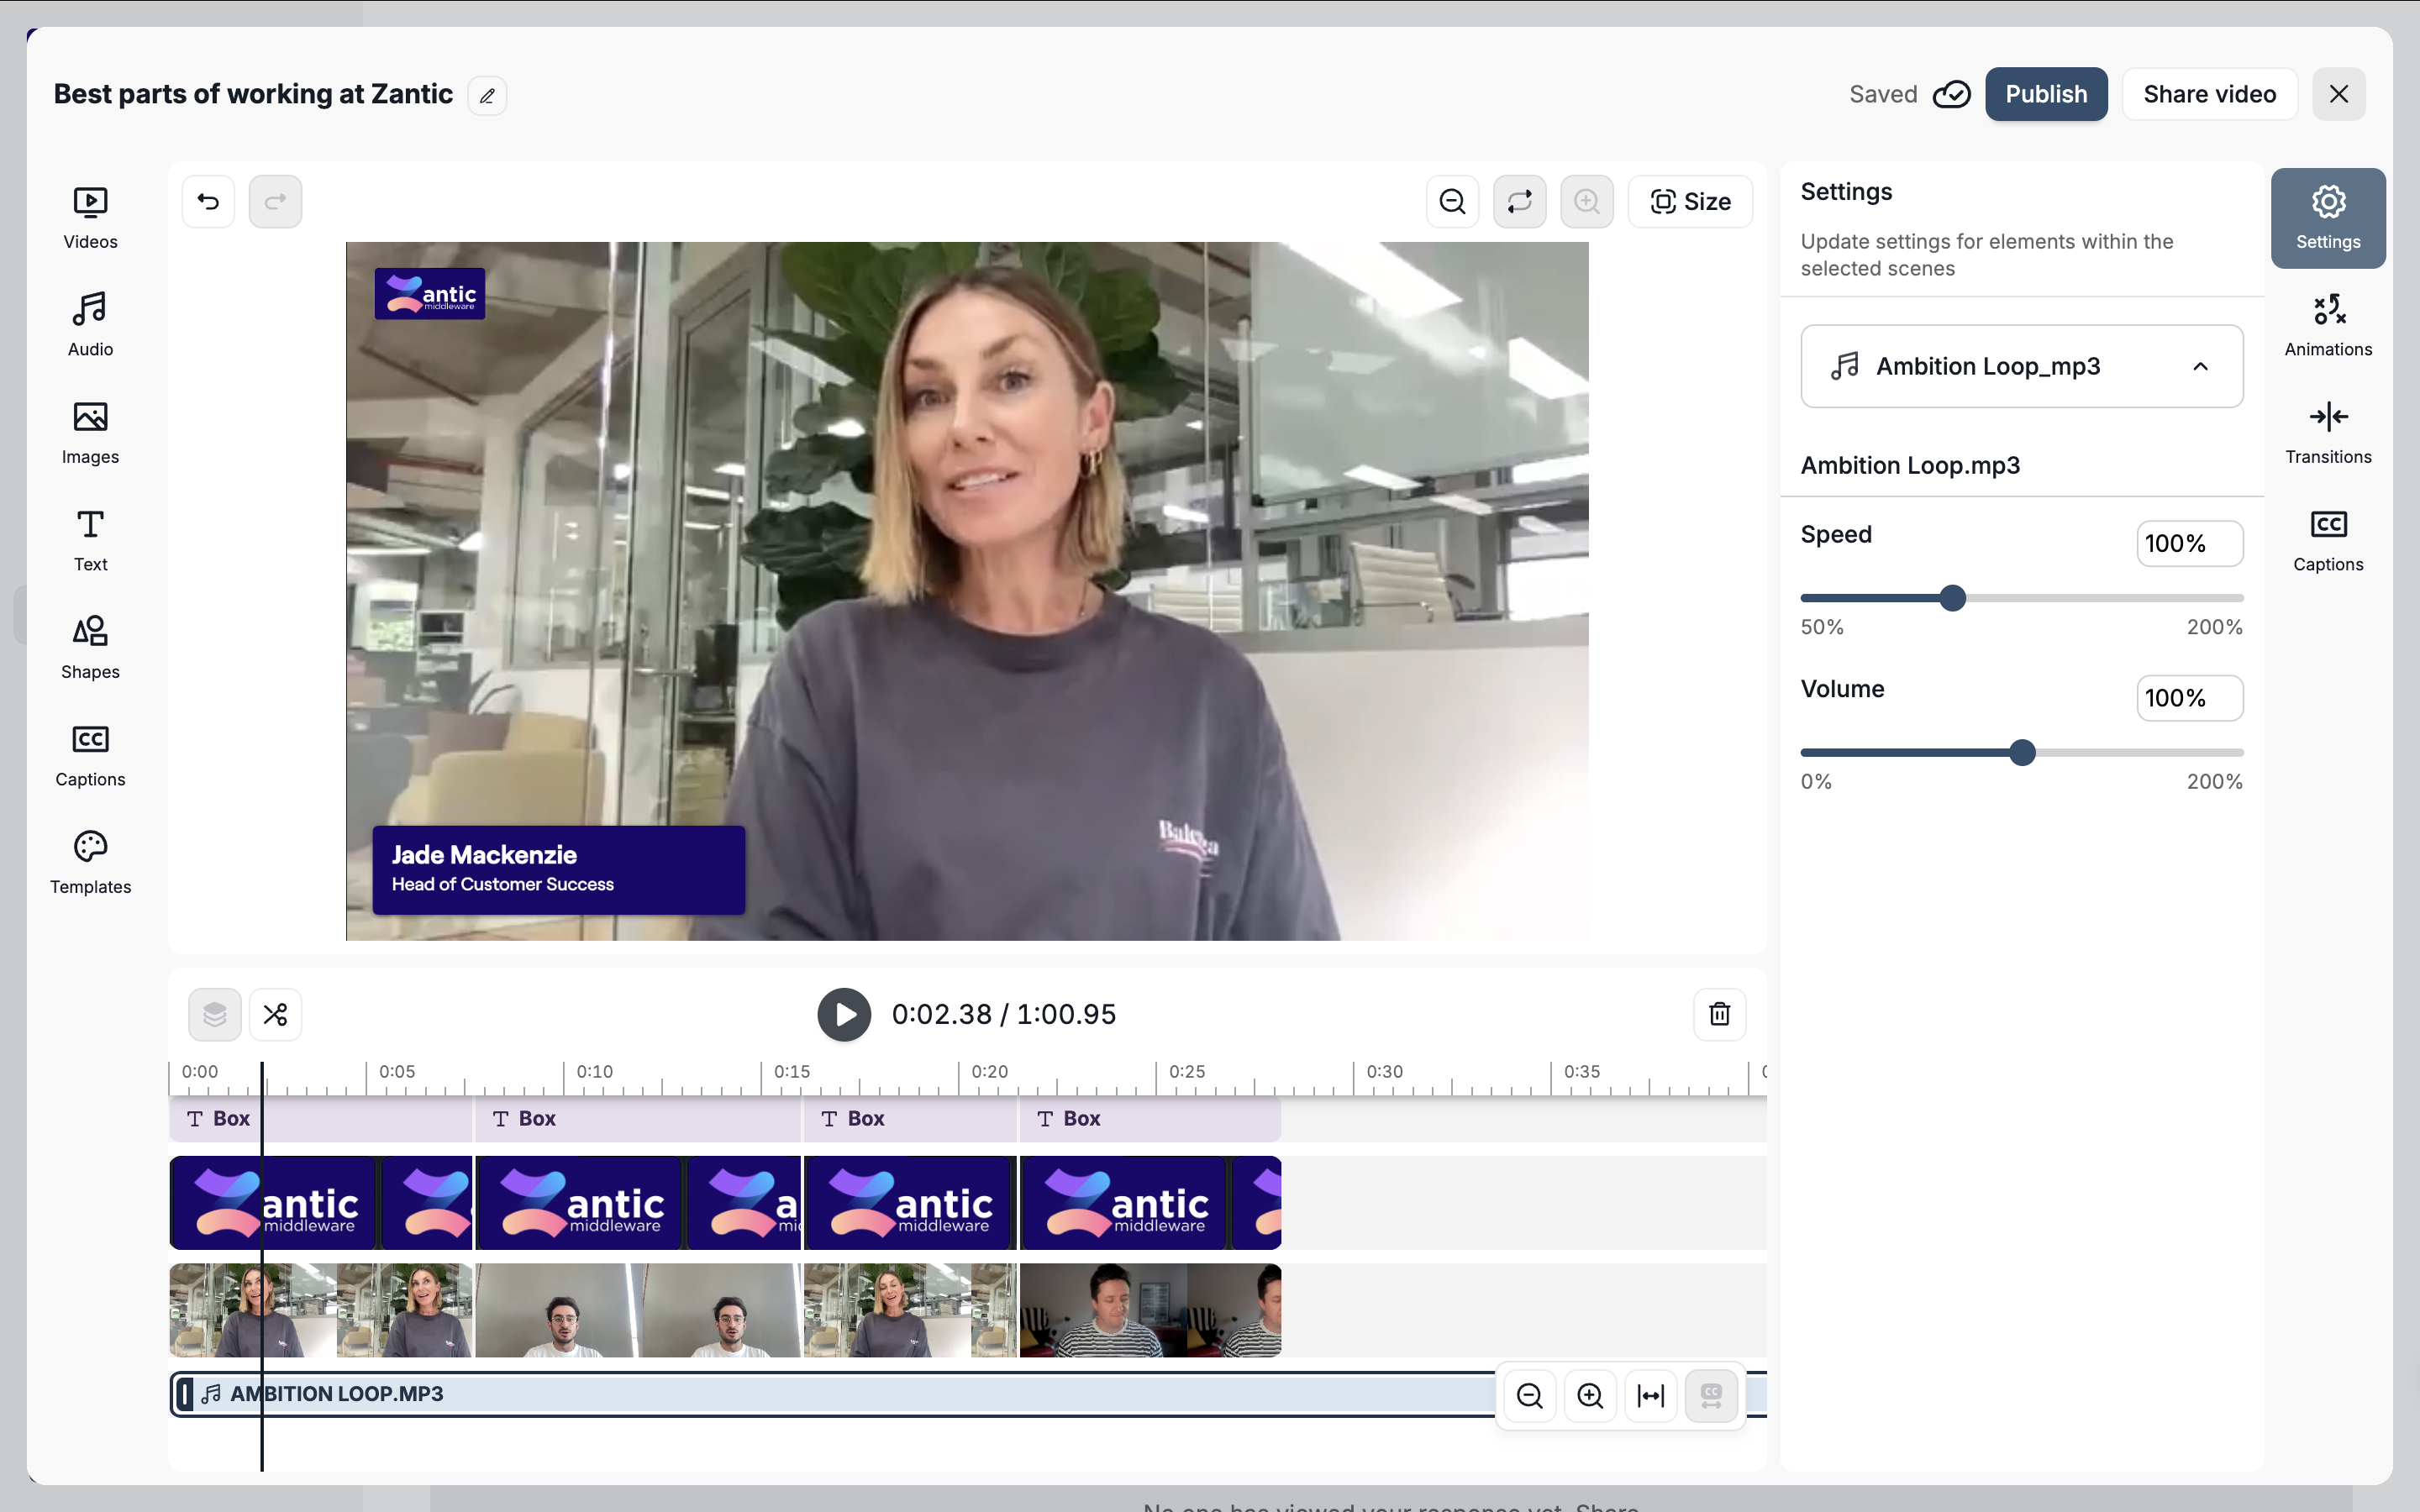
Task: Zoom out the canvas preview
Action: 1452,201
